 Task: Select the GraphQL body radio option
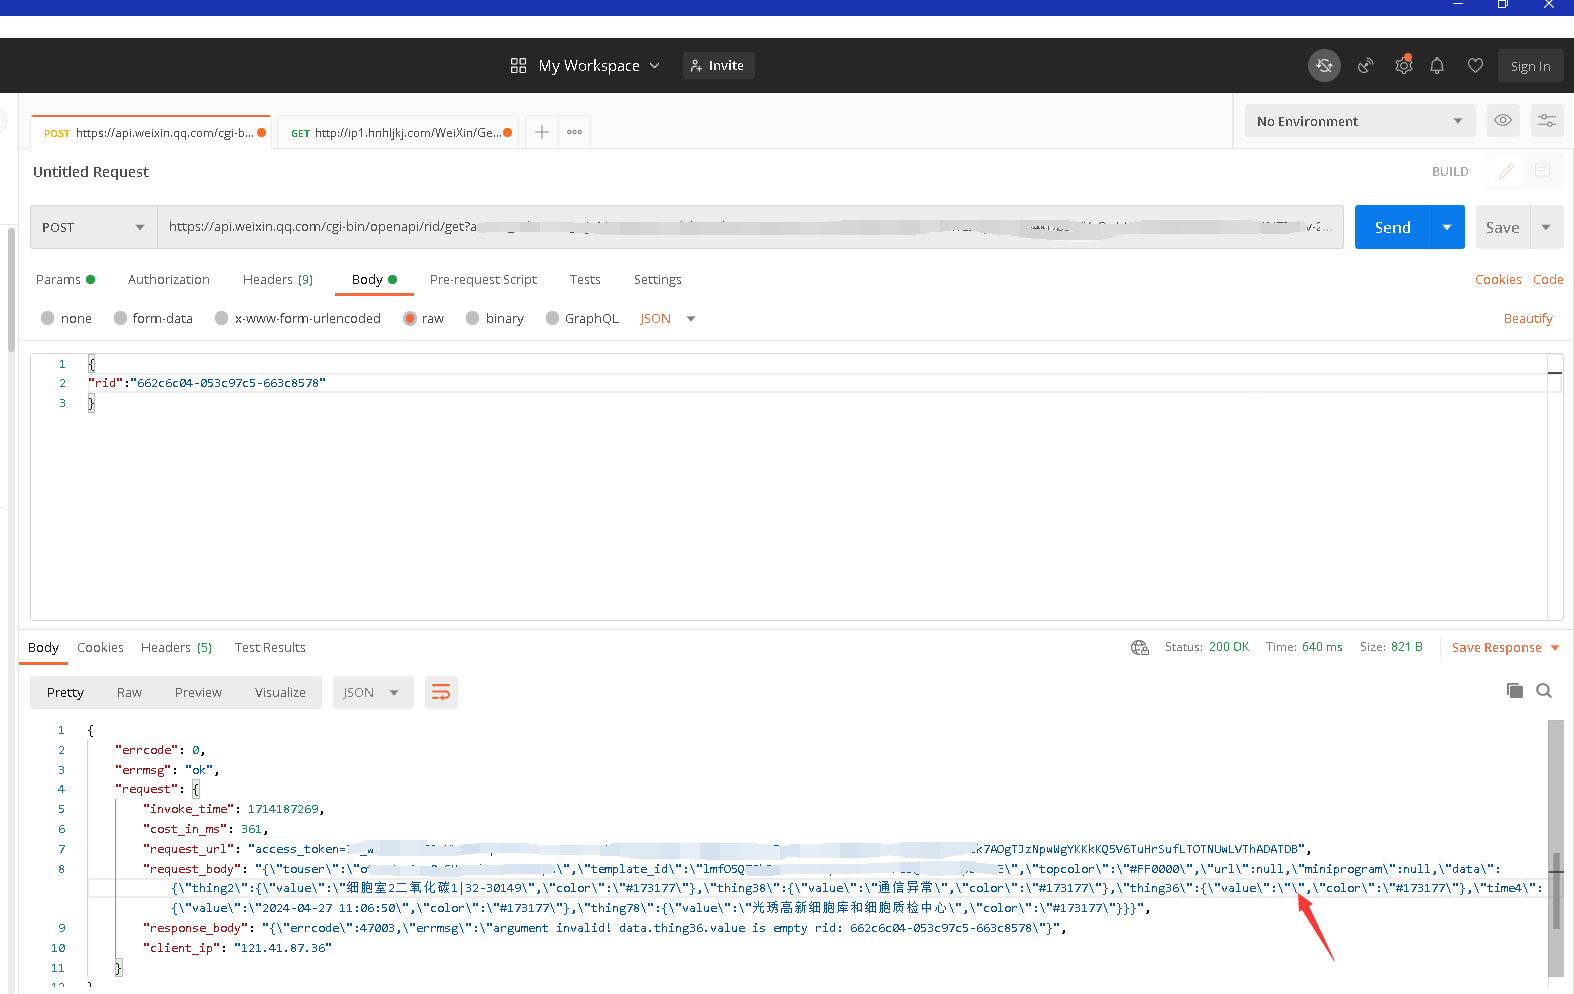pyautogui.click(x=552, y=318)
